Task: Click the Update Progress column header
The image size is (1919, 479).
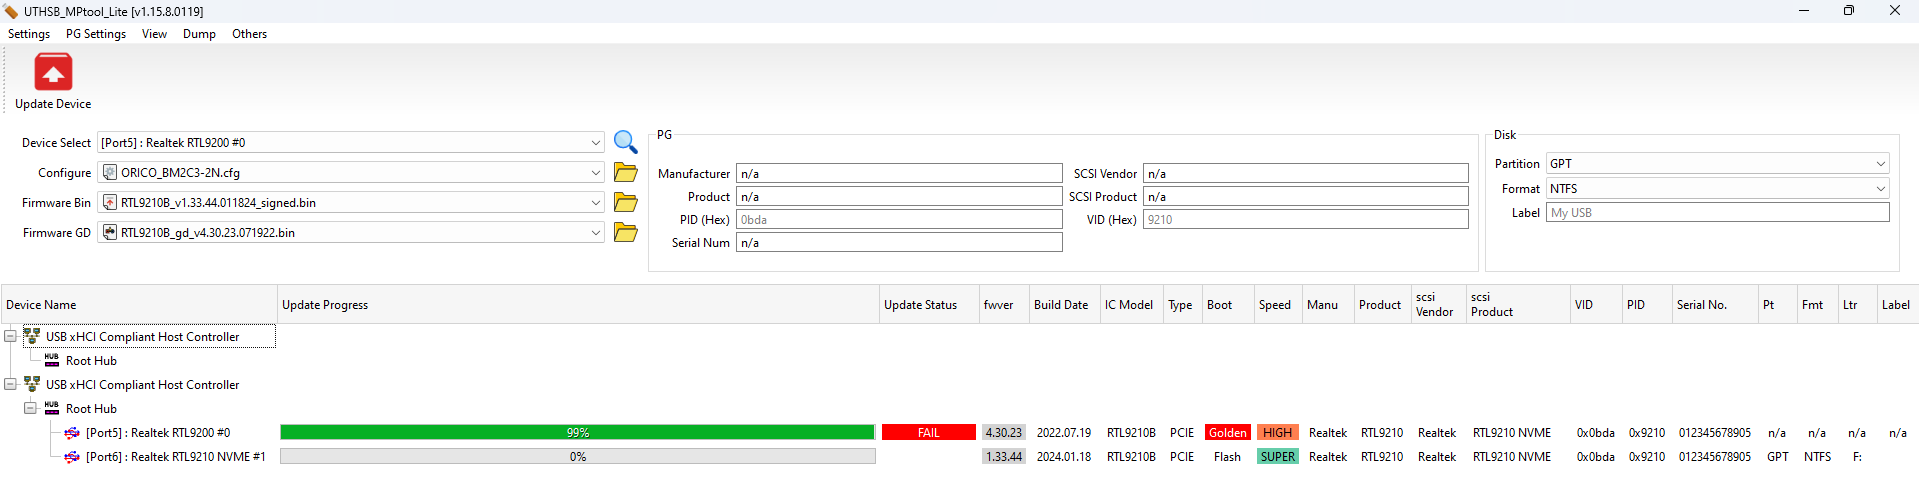Action: click(578, 305)
